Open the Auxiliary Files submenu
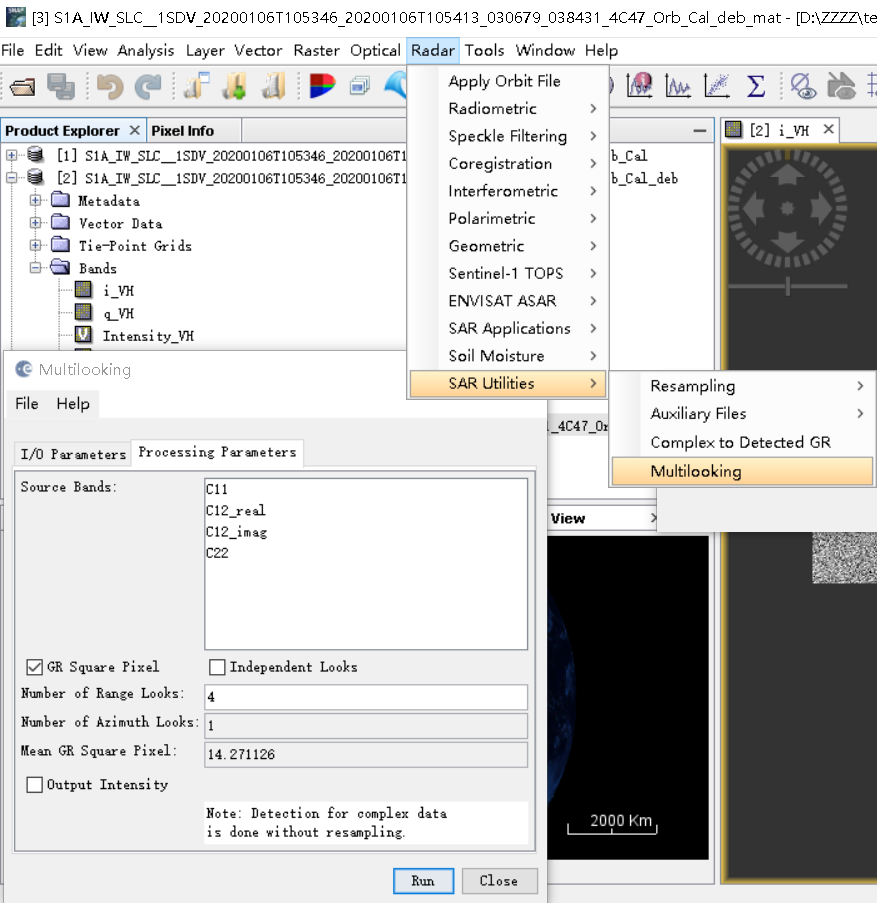 pyautogui.click(x=742, y=413)
